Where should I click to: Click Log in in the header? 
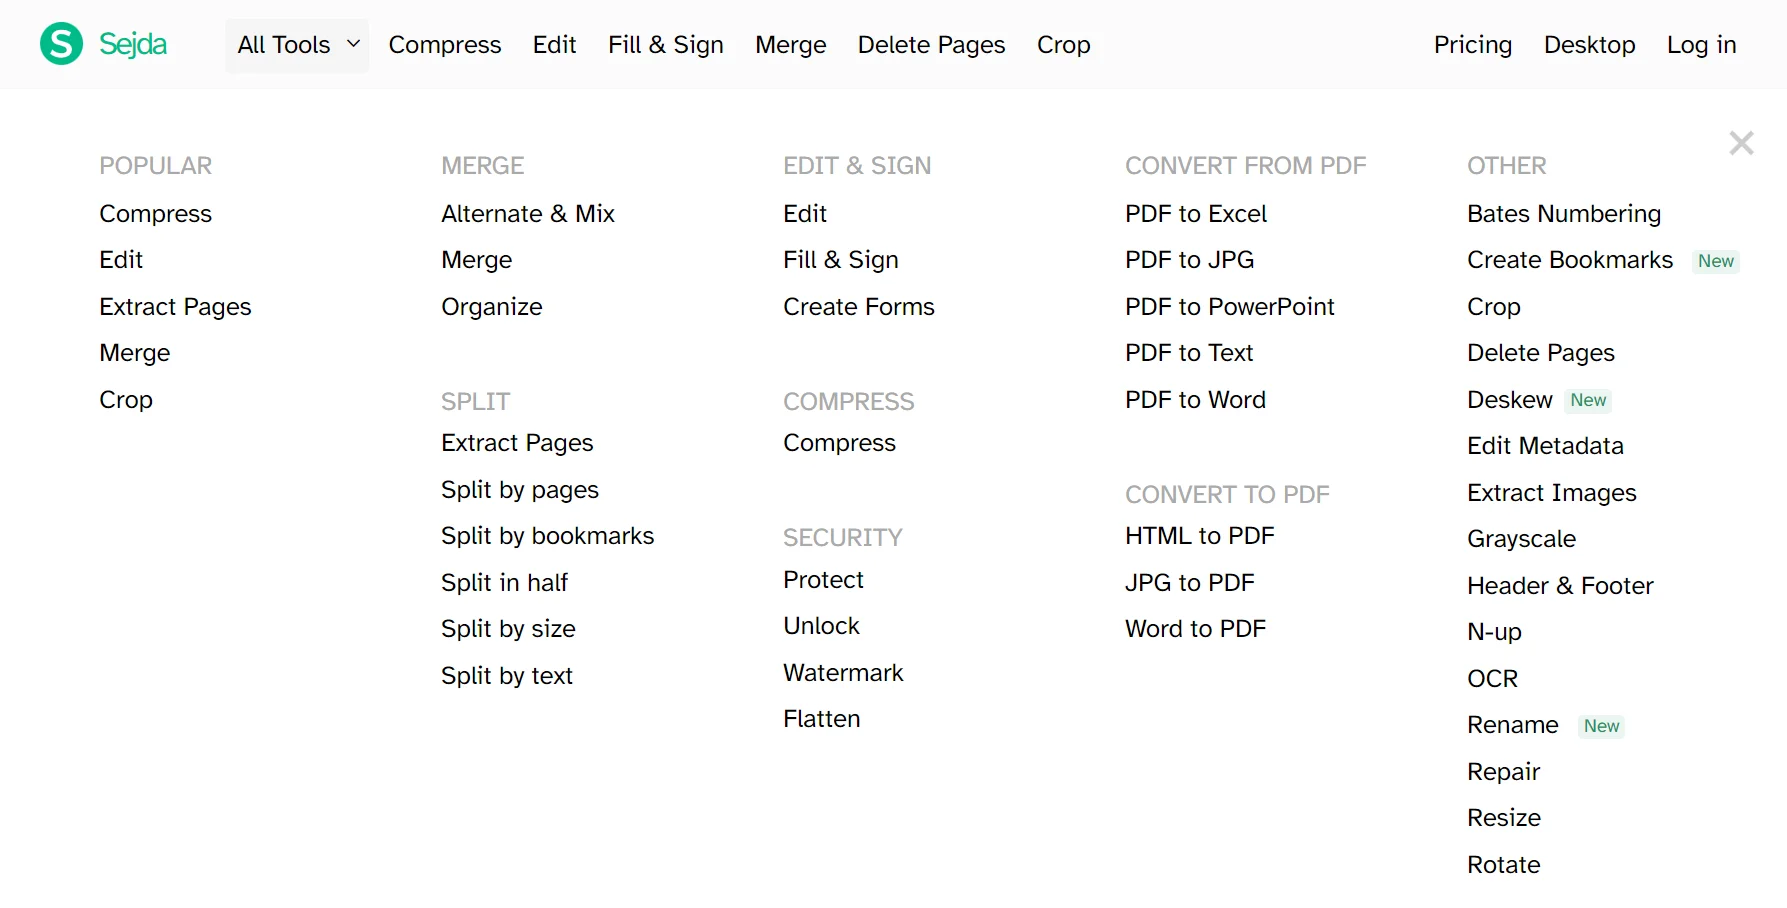[1701, 45]
